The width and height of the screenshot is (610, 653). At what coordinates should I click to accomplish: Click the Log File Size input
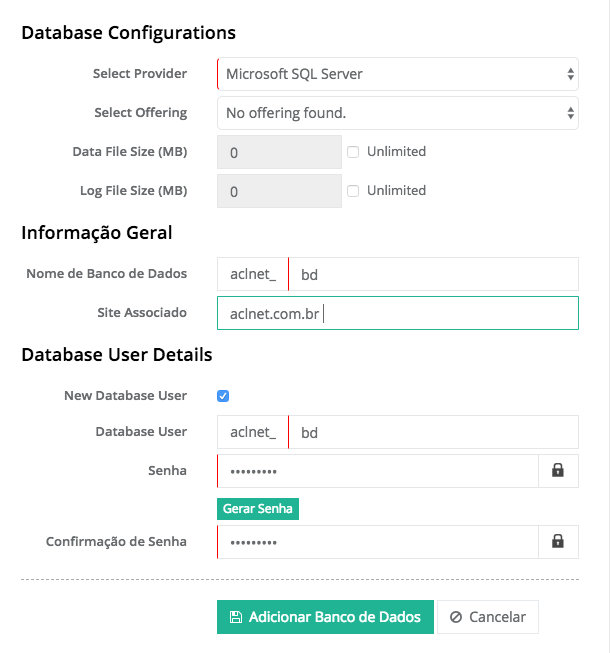(x=279, y=191)
